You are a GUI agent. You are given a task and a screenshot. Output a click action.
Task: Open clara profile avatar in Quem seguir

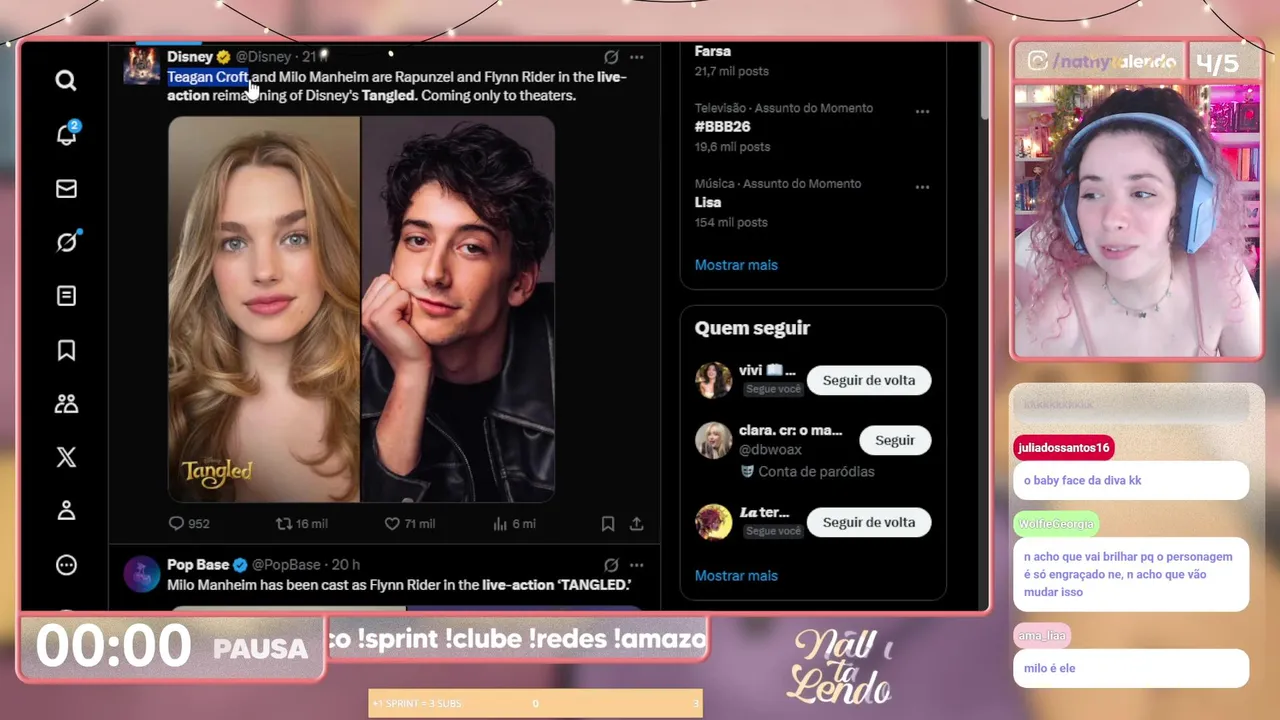714,440
